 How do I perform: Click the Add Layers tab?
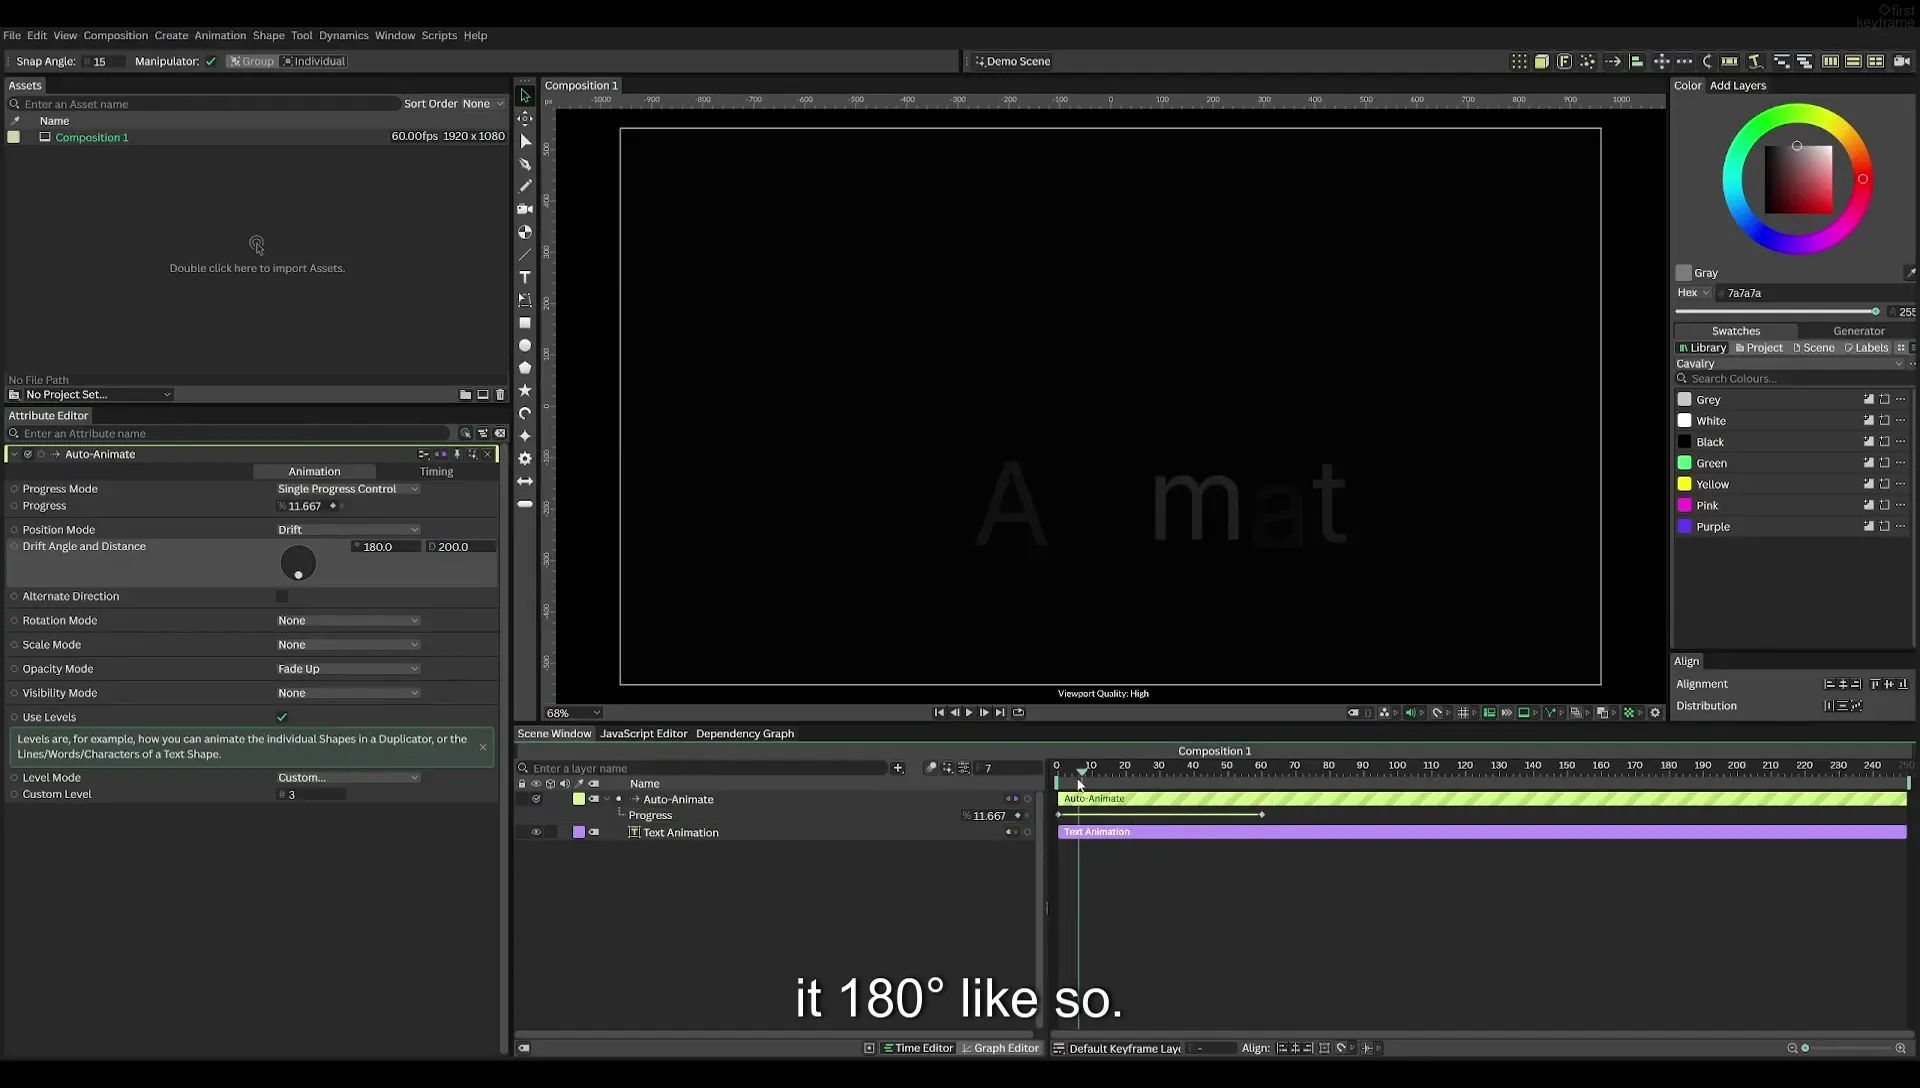[1738, 86]
